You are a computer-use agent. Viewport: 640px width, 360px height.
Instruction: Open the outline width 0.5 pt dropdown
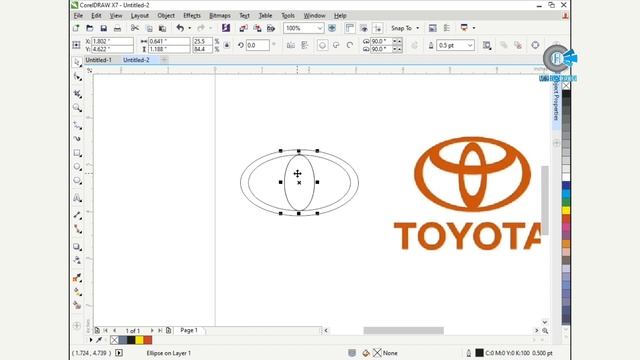(x=470, y=45)
